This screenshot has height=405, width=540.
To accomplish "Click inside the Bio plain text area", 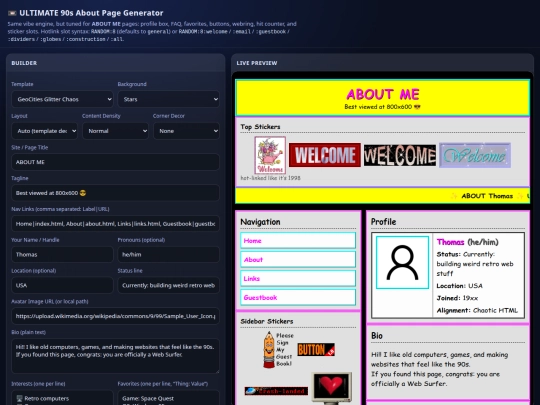I will [x=115, y=356].
